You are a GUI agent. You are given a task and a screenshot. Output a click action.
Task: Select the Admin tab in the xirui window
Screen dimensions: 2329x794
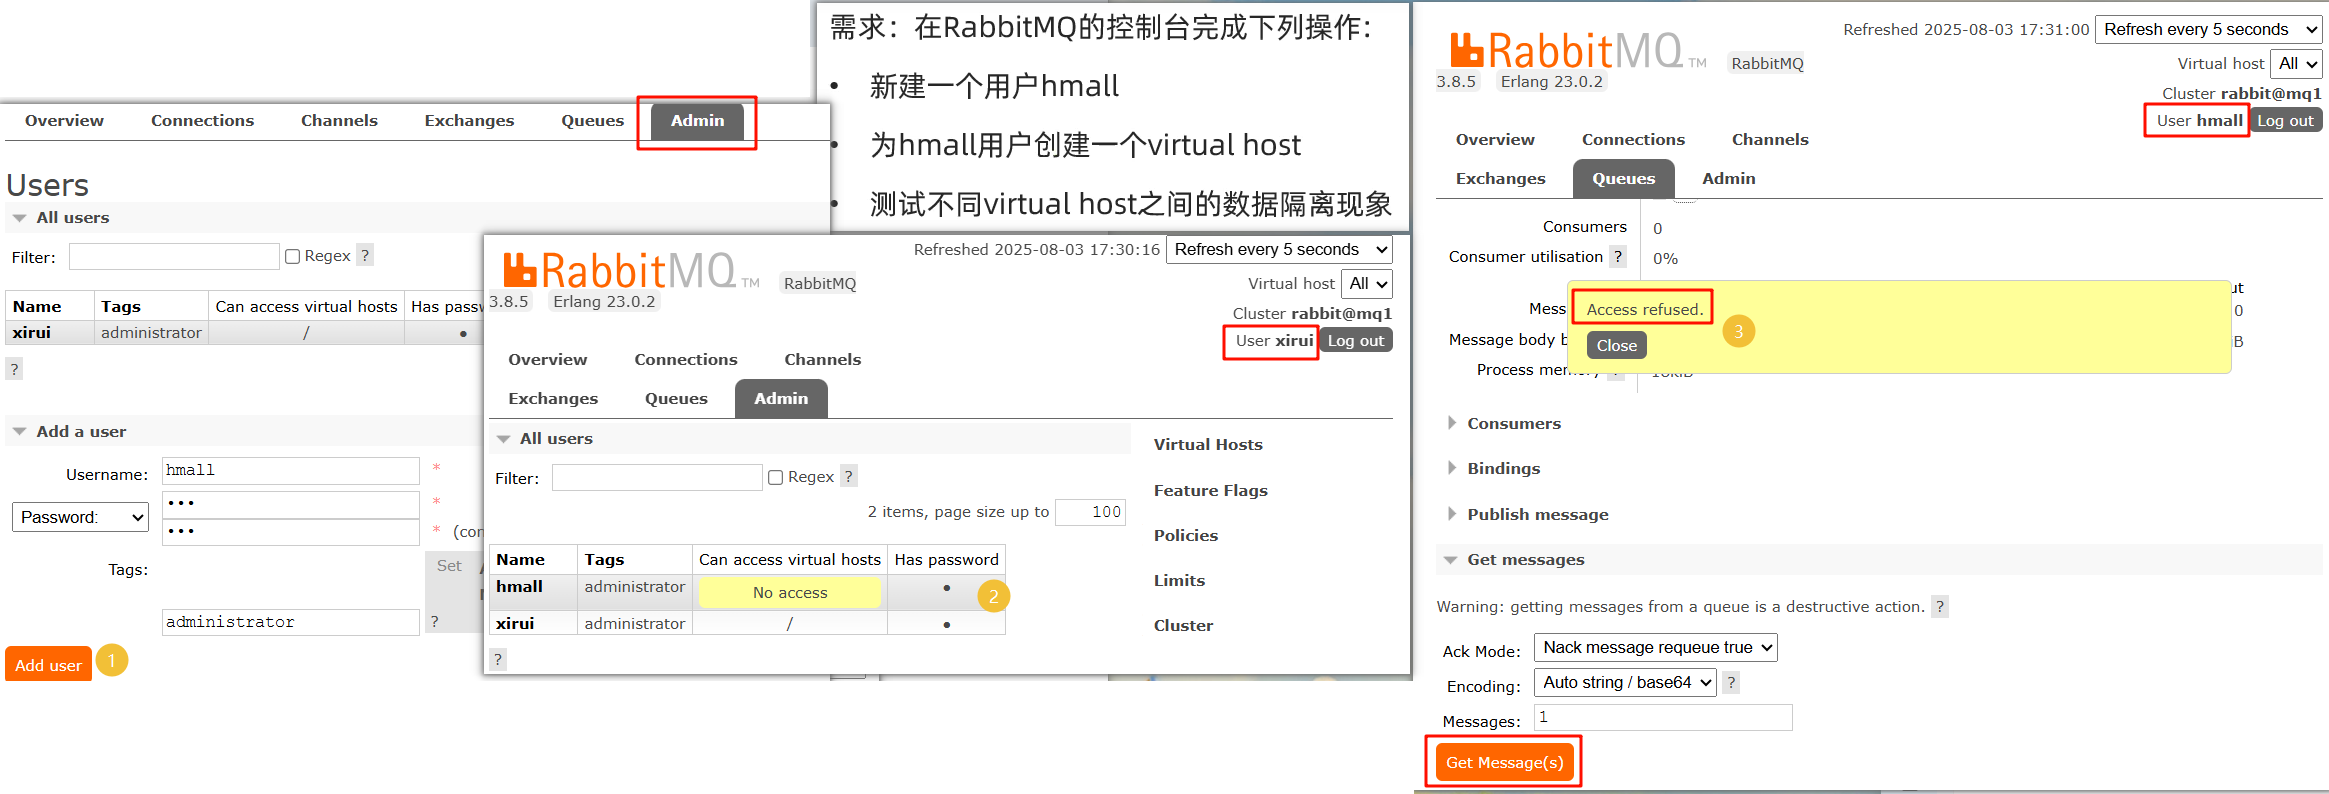(781, 399)
